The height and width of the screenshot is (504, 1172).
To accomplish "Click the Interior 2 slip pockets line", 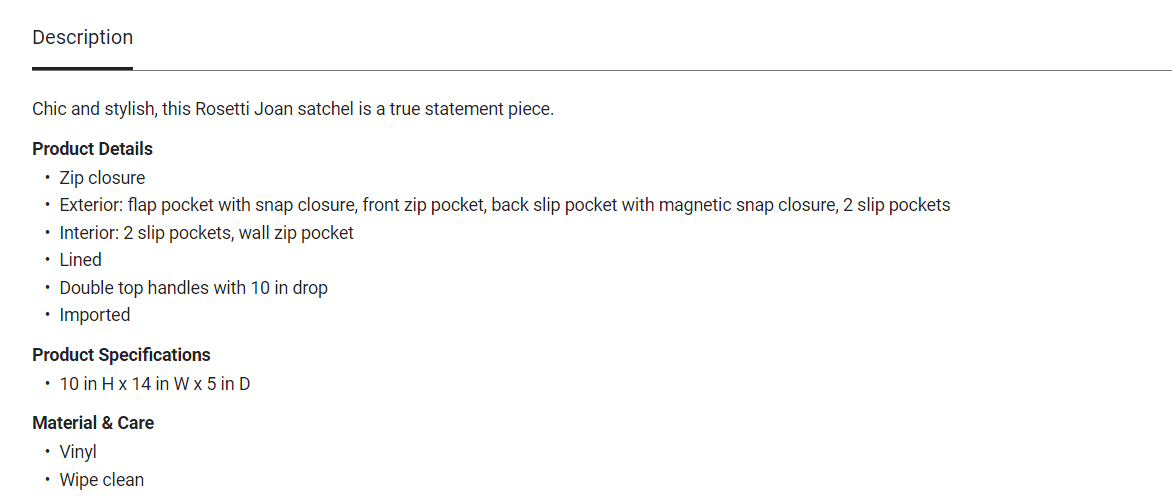I will [206, 233].
